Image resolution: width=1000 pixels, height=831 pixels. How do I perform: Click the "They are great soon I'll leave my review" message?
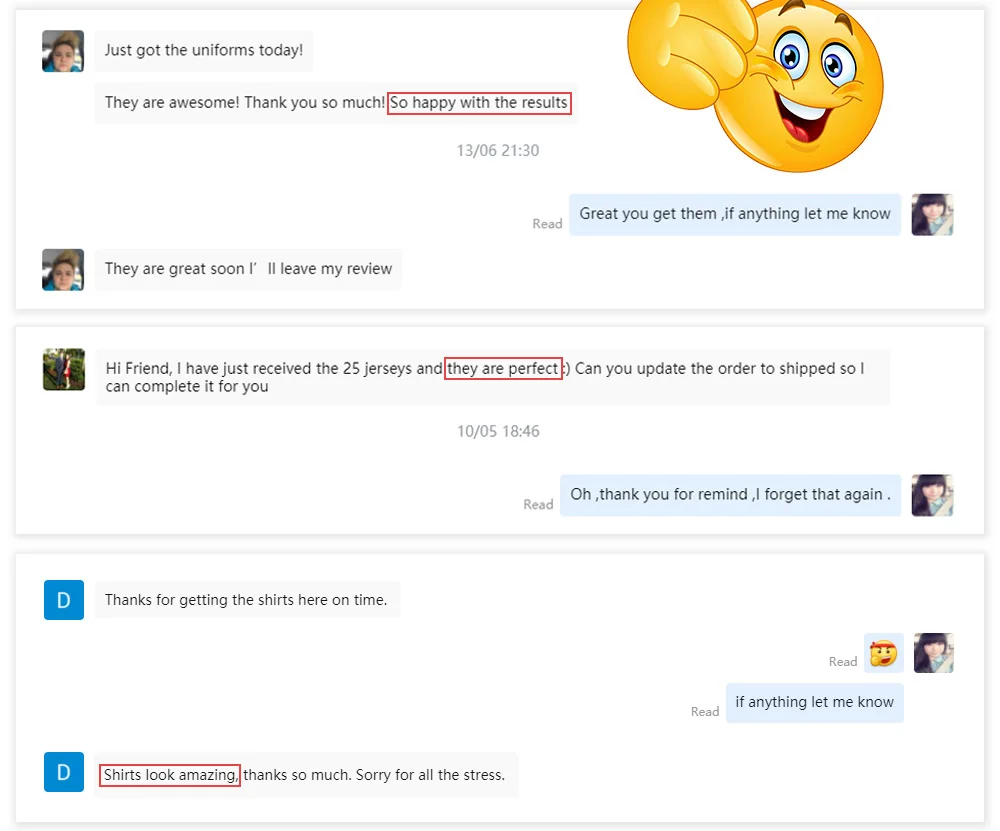[x=248, y=269]
